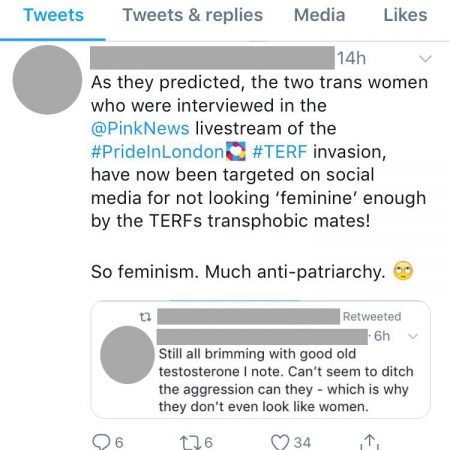Open the main tweet's chevron dropdown menu
This screenshot has width=450, height=450.
point(425,59)
